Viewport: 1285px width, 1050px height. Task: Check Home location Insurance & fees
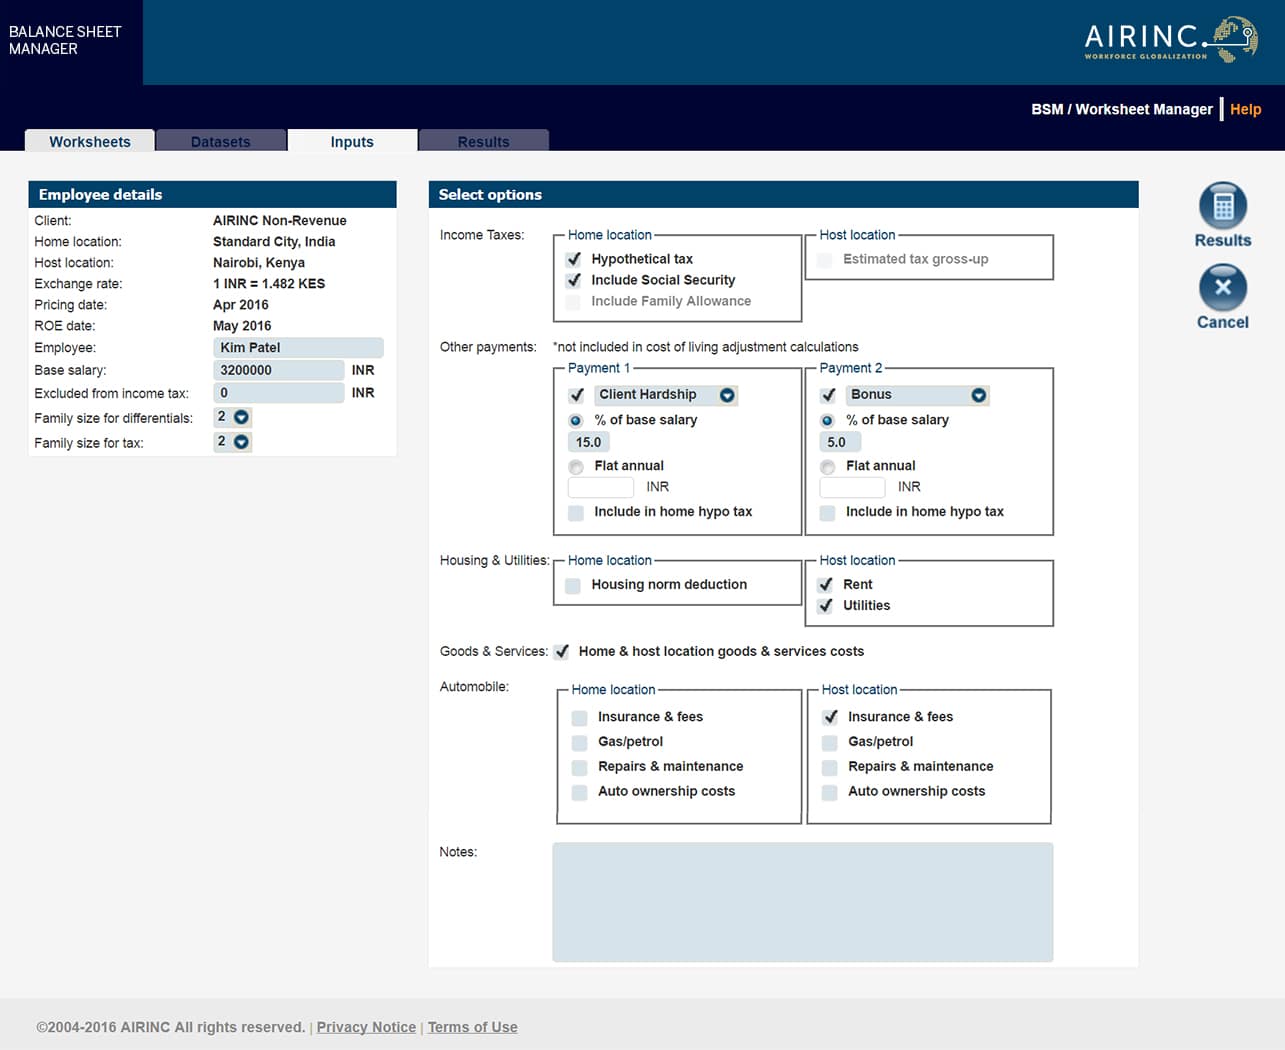coord(579,718)
